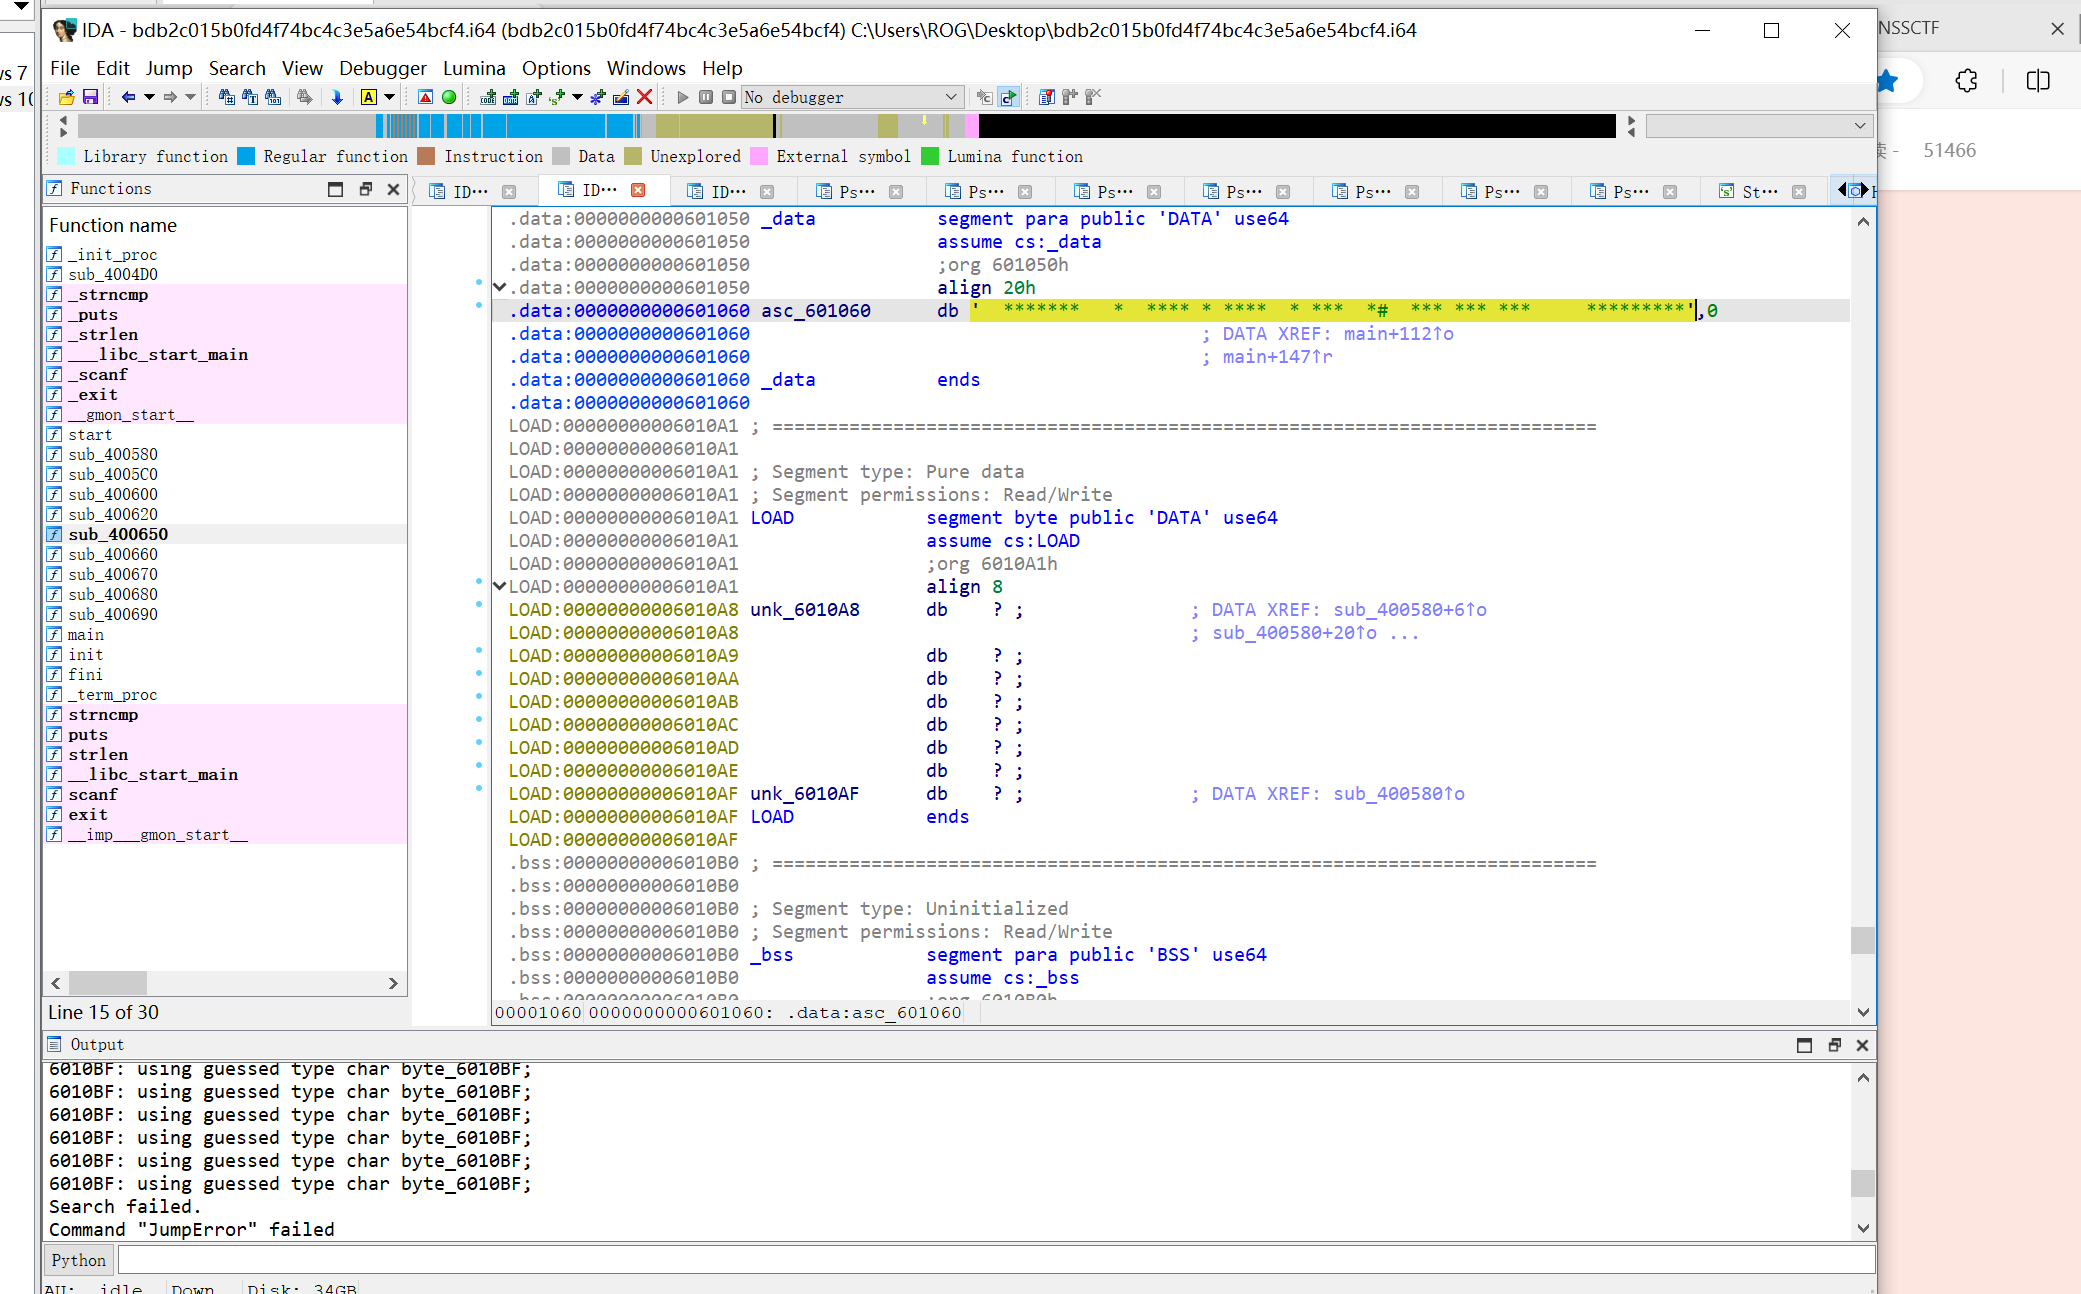Click the Python command input field

(995, 1260)
